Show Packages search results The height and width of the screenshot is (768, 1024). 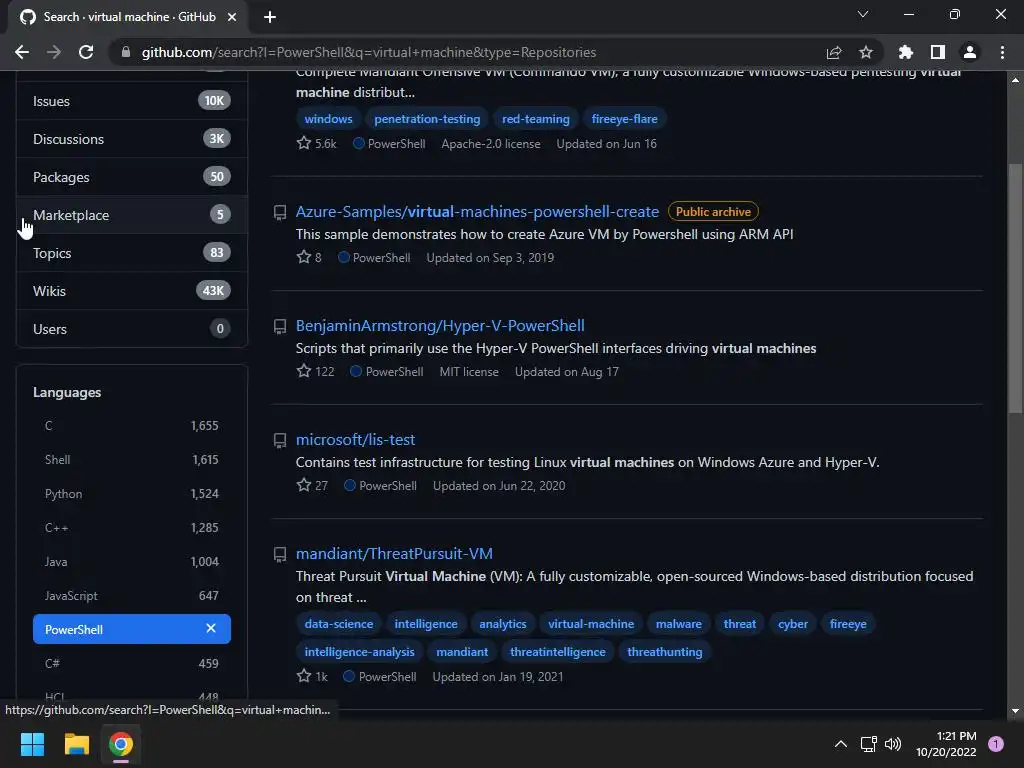[x=132, y=177]
